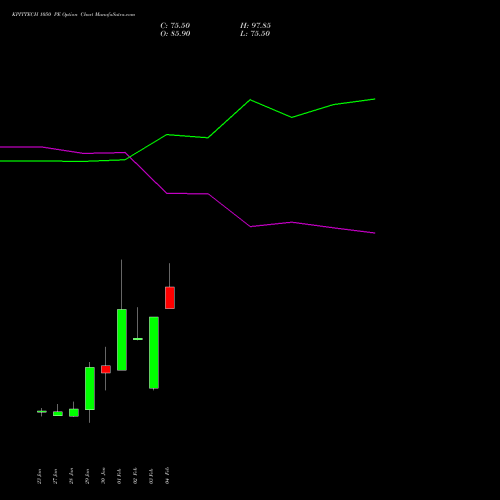Image resolution: width=500 pixels, height=500 pixels.
Task: Click the '04 Feb' date axis label
Action: coord(167,476)
